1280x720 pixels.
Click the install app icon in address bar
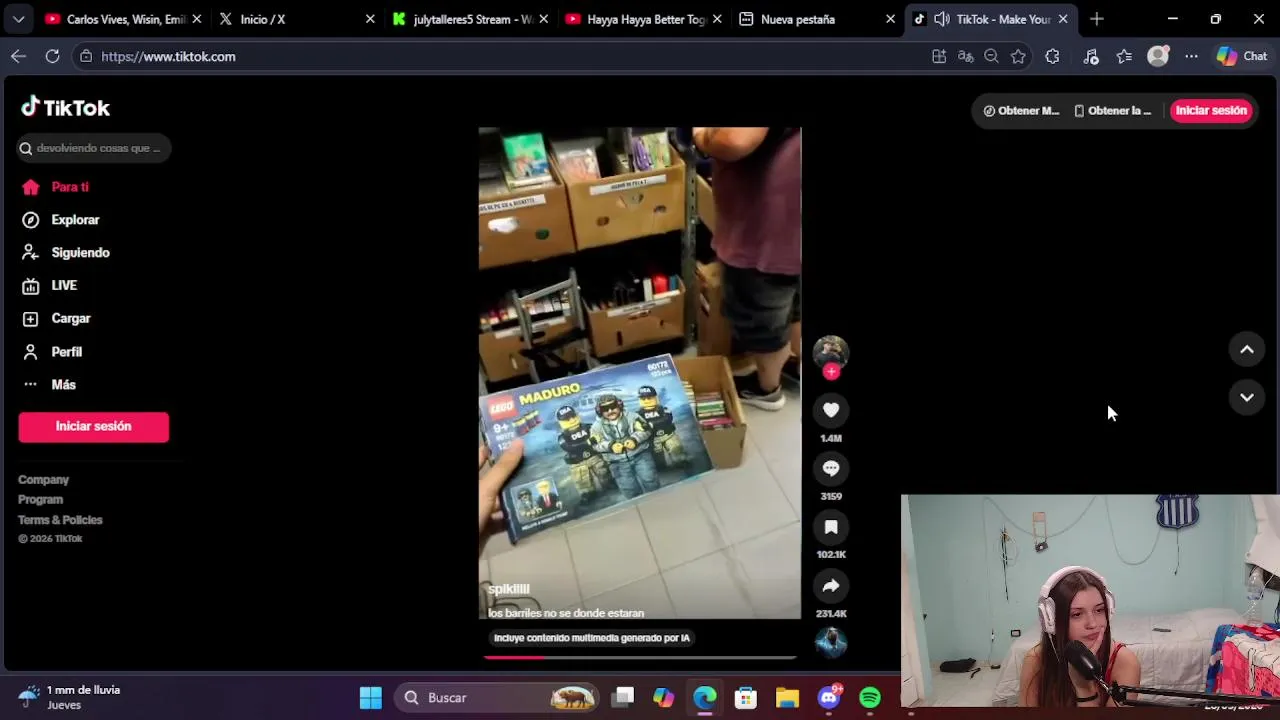(939, 57)
